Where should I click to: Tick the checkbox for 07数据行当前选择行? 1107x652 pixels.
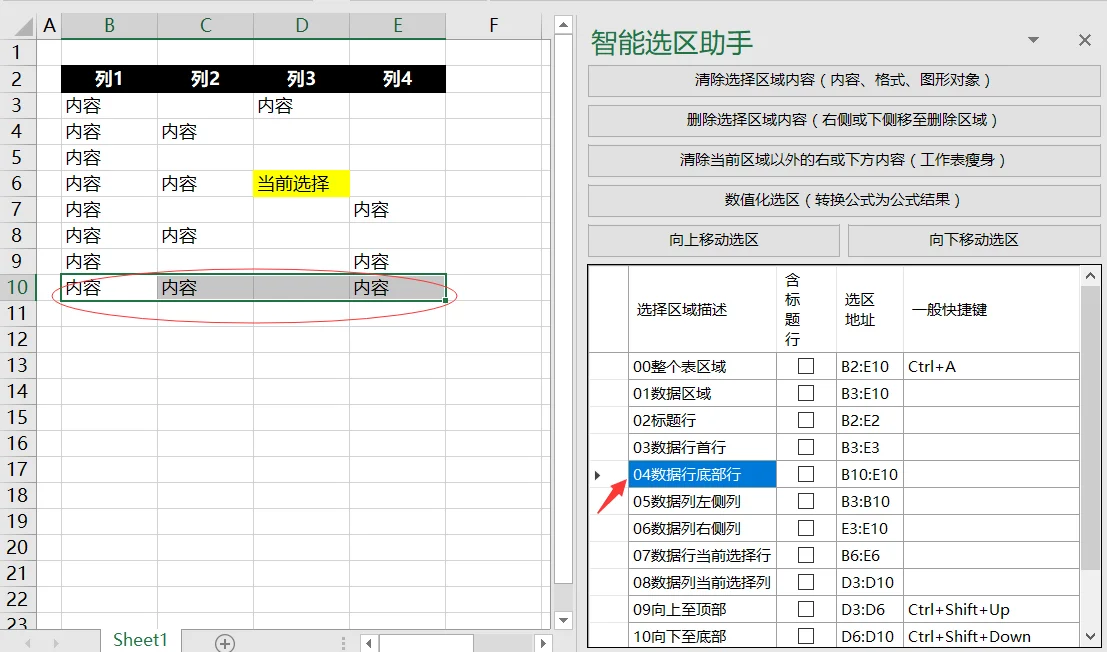click(x=806, y=555)
